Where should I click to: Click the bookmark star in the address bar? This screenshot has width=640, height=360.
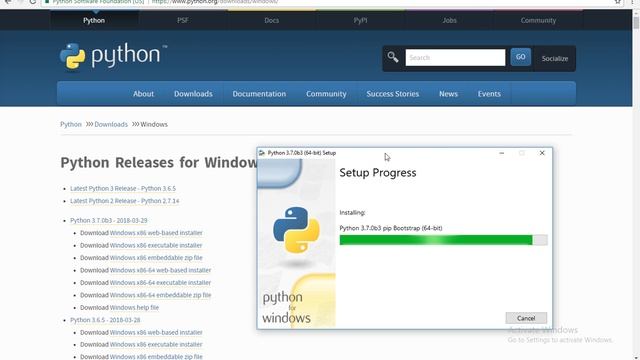pyautogui.click(x=618, y=2)
